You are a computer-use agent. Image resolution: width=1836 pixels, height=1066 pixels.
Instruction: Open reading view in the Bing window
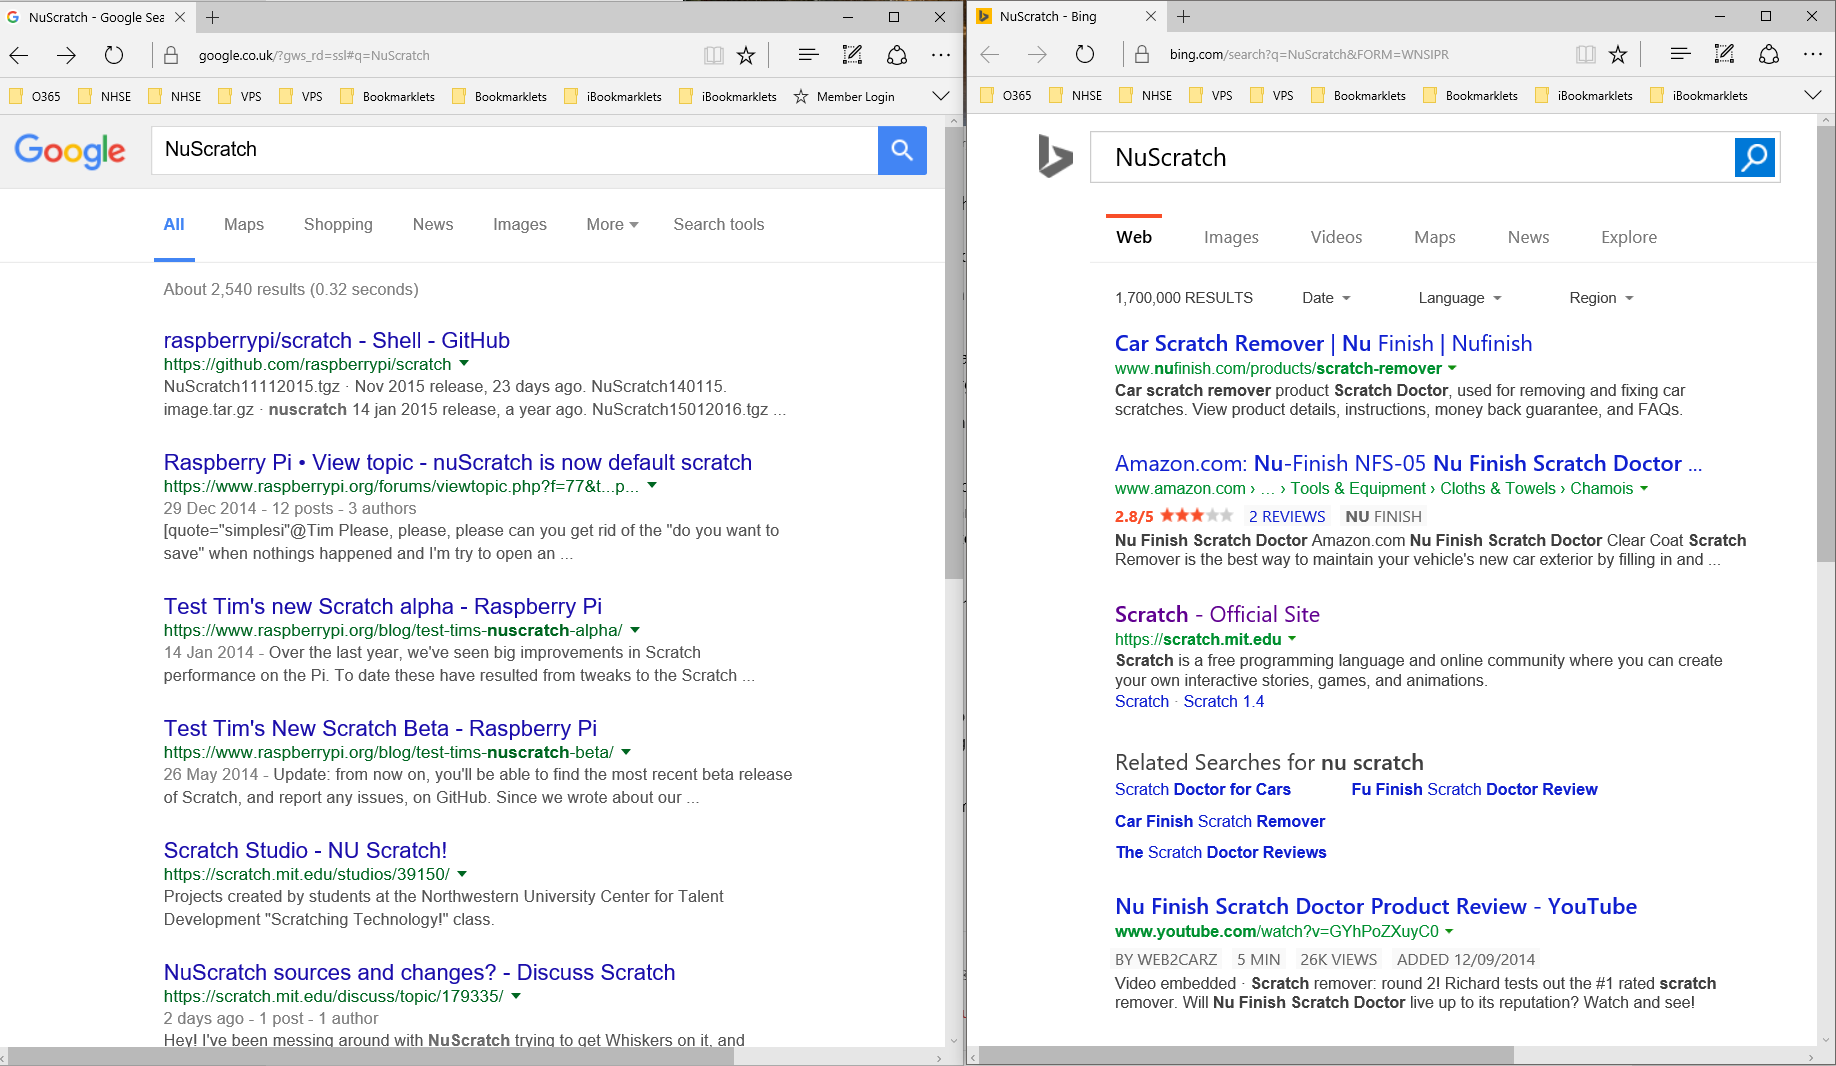(1585, 55)
